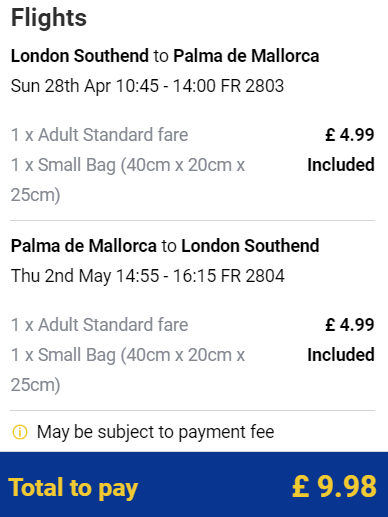Click May be subject to payment fee text

pyautogui.click(x=155, y=432)
